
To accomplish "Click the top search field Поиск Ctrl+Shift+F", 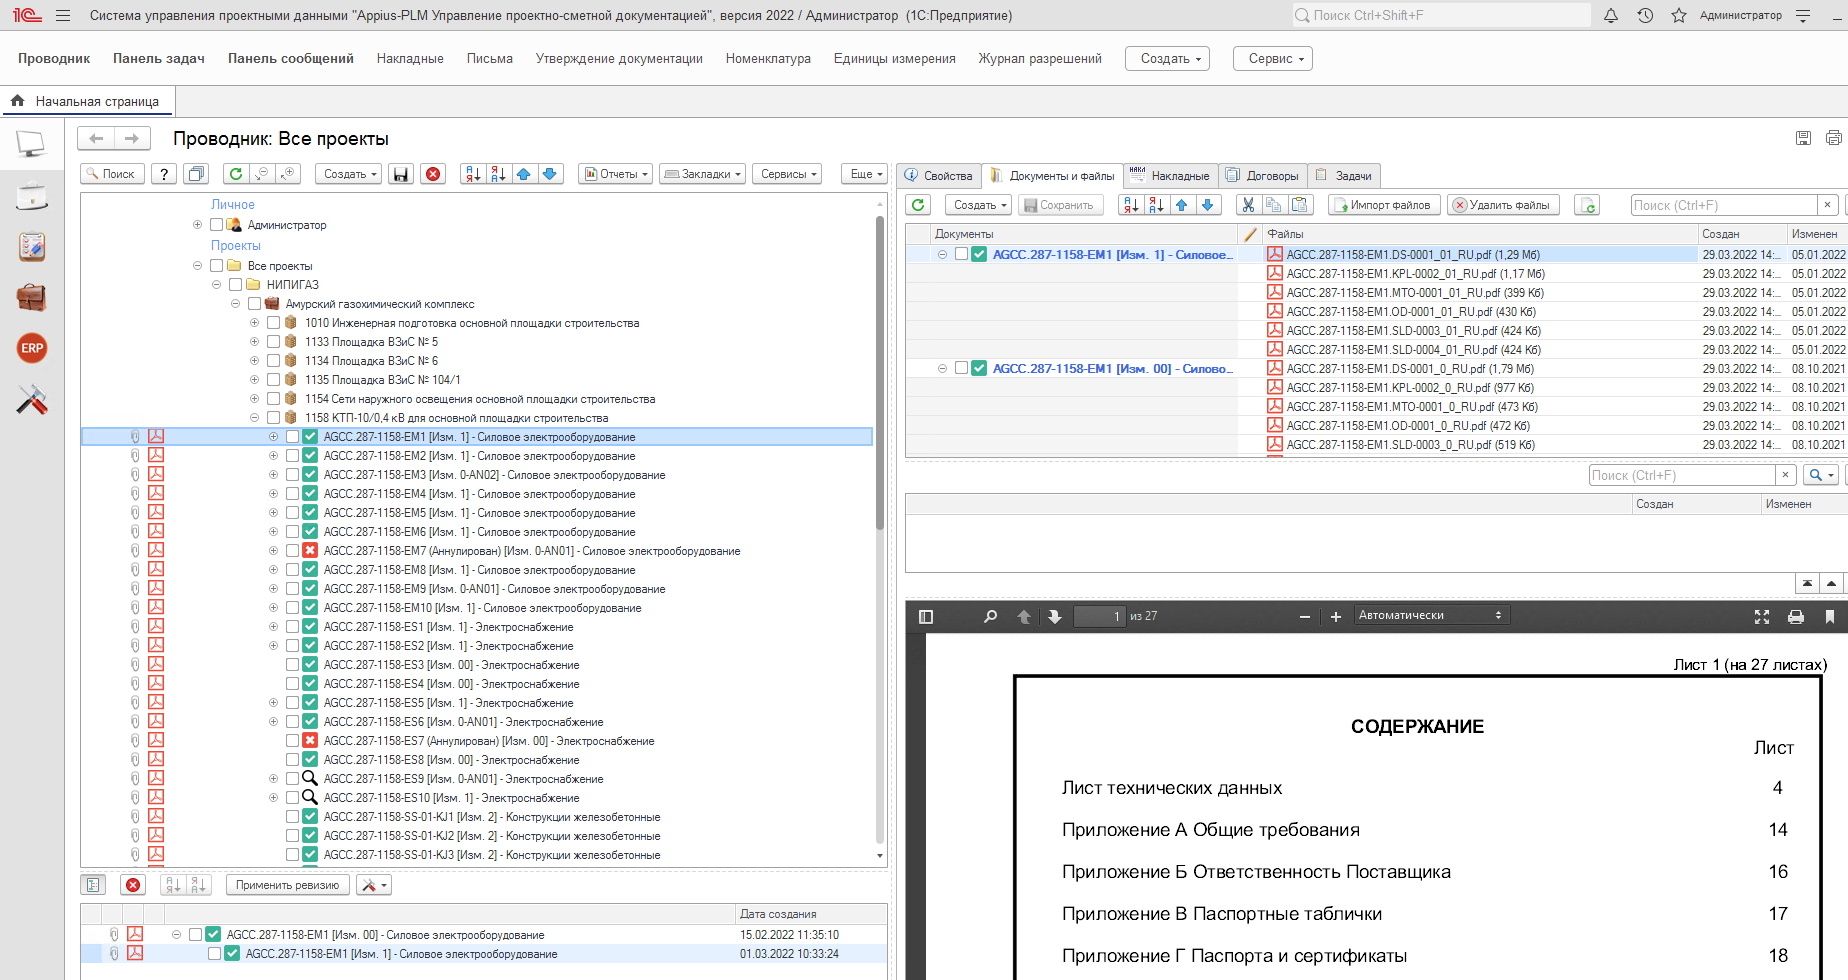I will pyautogui.click(x=1441, y=16).
